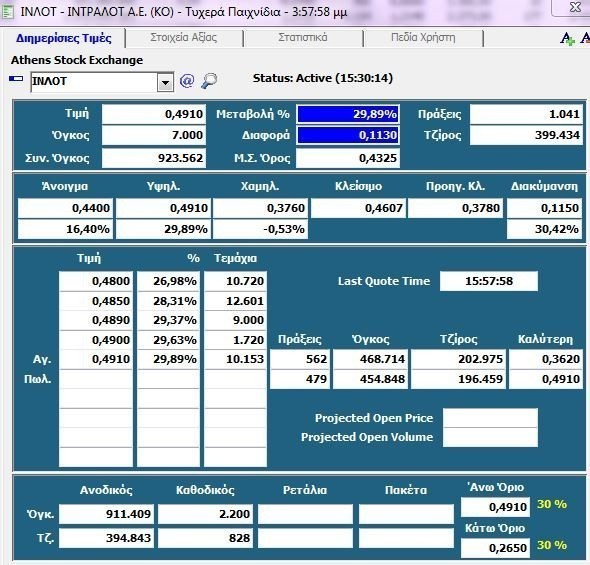Click the range percentage 30,42%

[x=544, y=229]
